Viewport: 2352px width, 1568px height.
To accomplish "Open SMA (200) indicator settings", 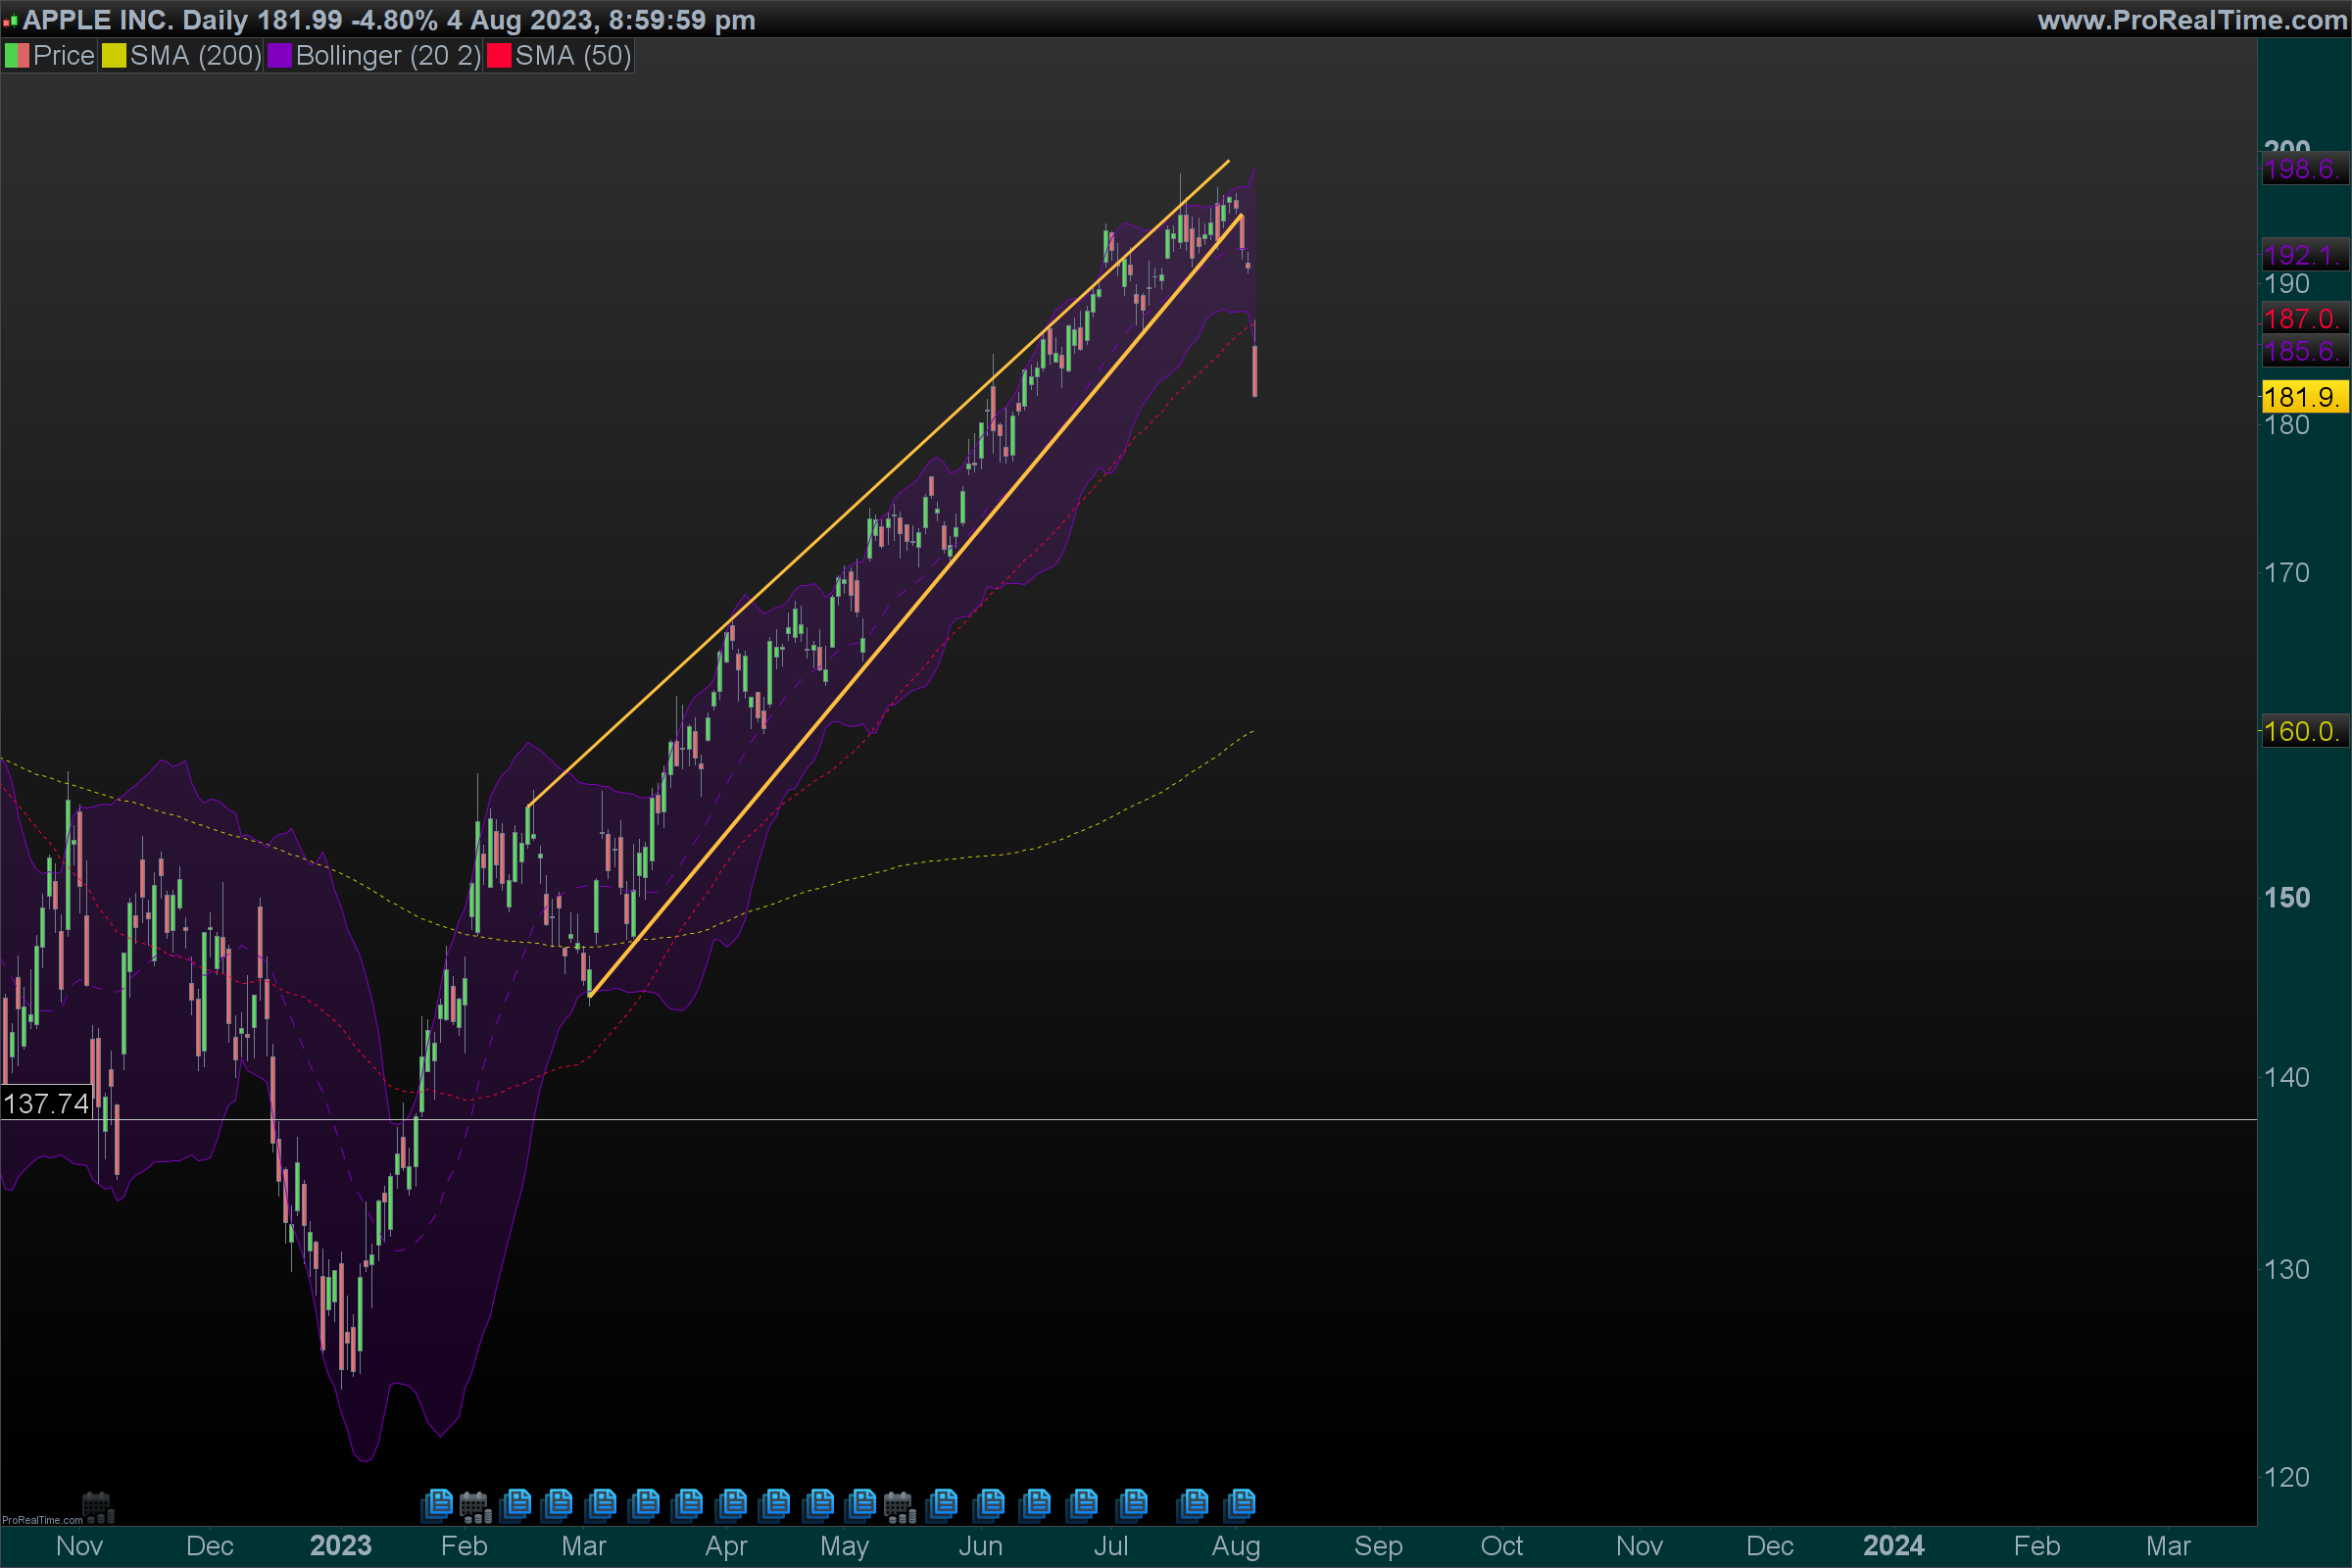I will pyautogui.click(x=195, y=56).
